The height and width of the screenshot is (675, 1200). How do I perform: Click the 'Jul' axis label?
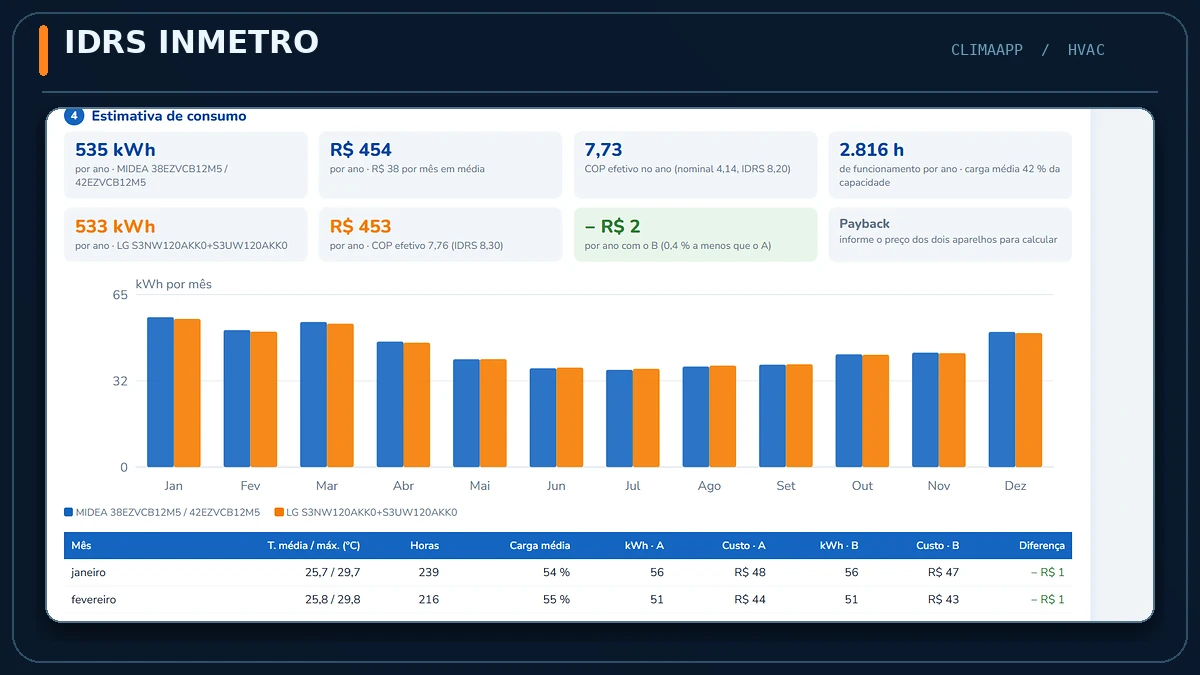tap(632, 486)
